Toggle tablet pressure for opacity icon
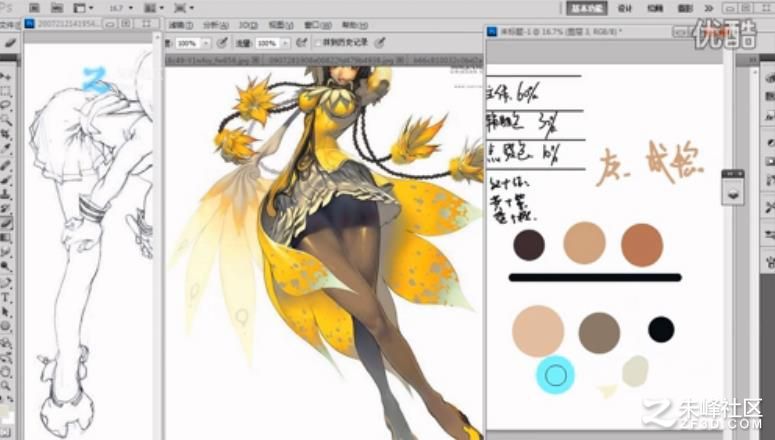Image resolution: width=775 pixels, height=440 pixels. pos(222,44)
